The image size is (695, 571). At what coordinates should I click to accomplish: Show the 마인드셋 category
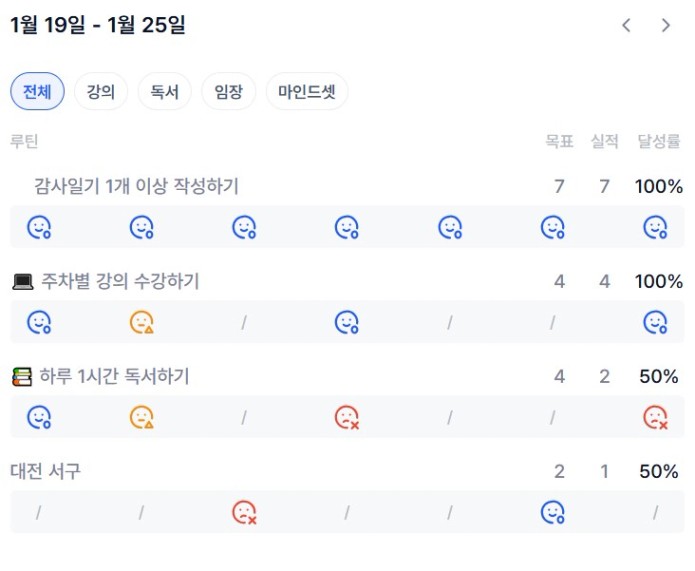[x=307, y=92]
